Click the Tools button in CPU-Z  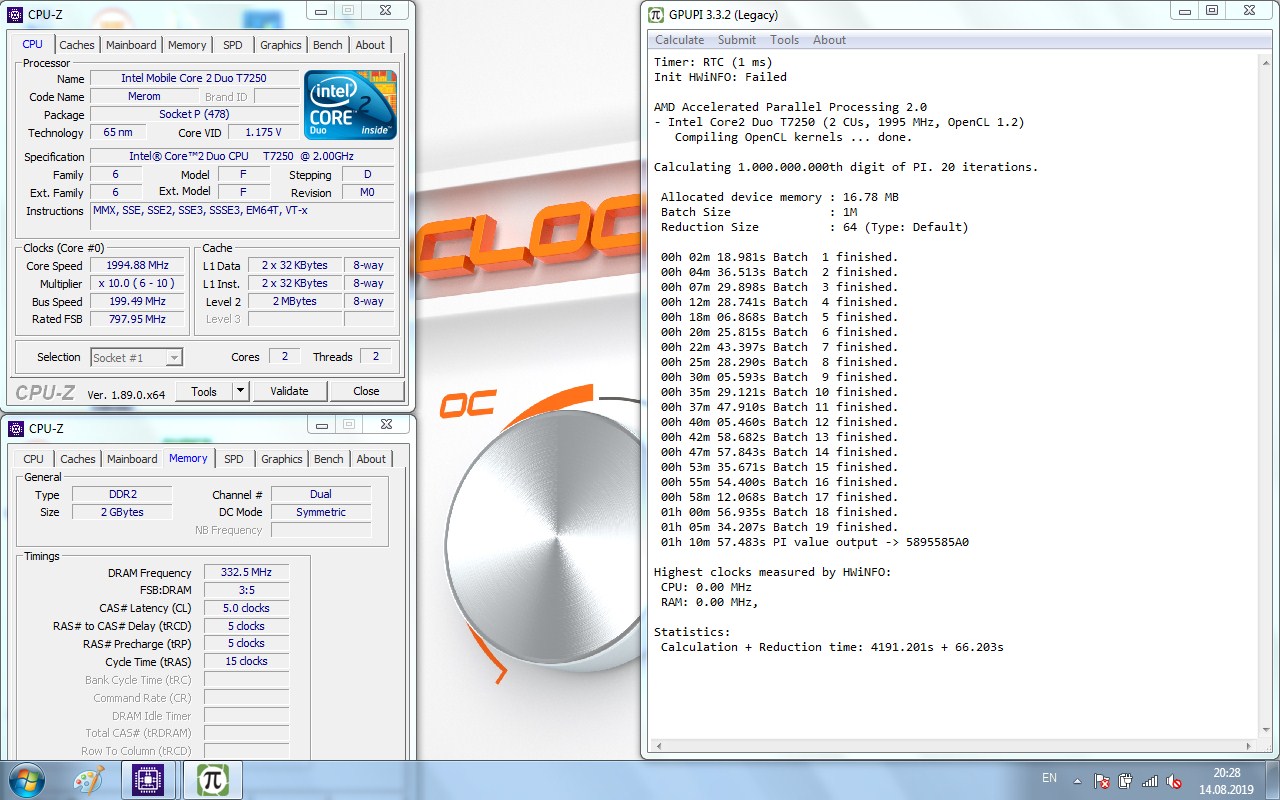coord(204,391)
